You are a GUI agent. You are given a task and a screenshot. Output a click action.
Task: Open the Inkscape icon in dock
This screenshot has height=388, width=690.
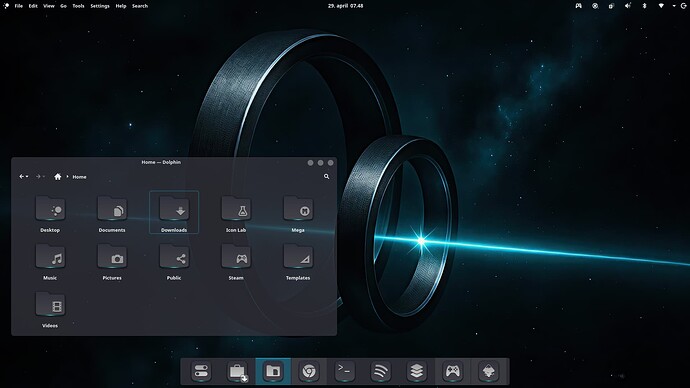pyautogui.click(x=488, y=371)
